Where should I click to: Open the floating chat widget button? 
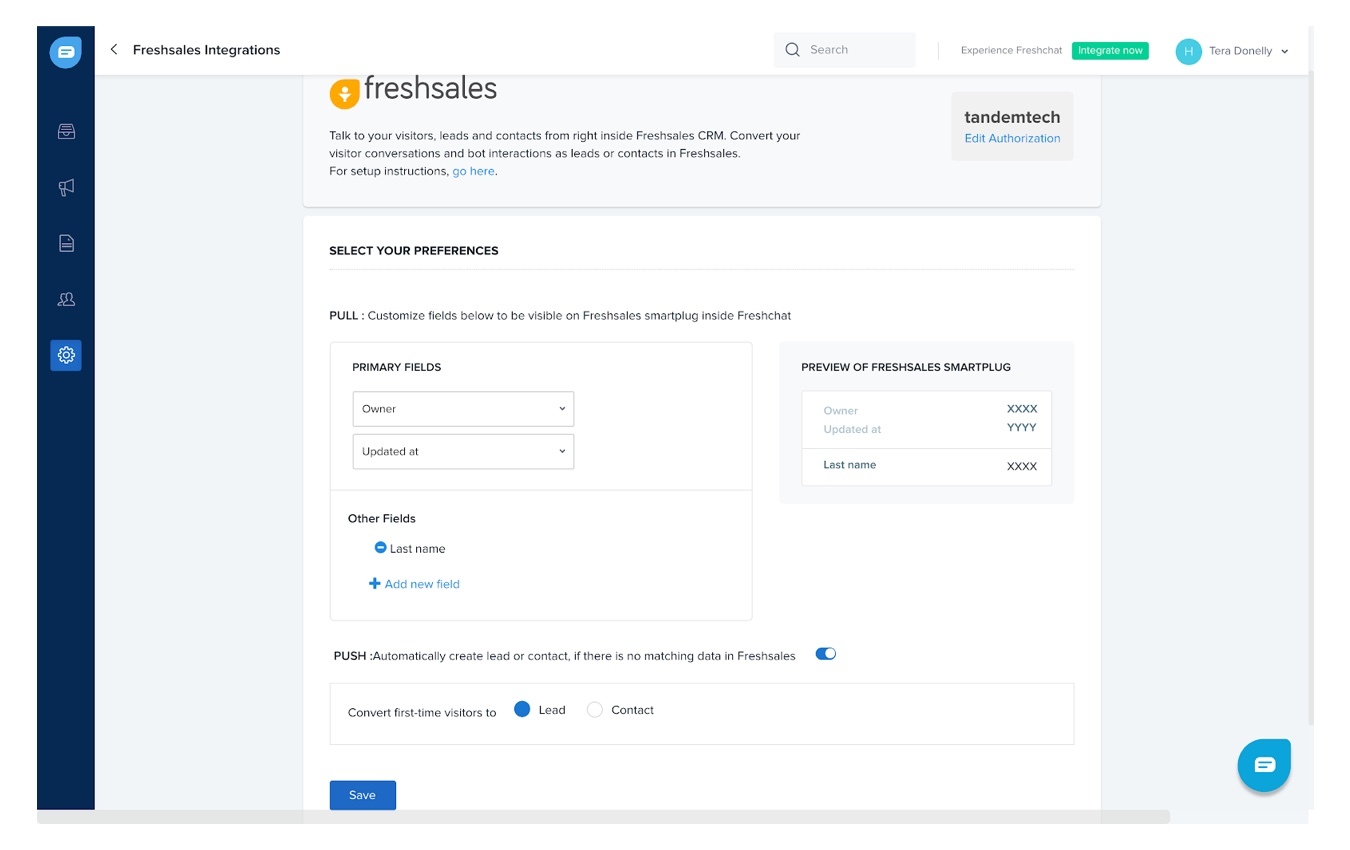(1264, 765)
